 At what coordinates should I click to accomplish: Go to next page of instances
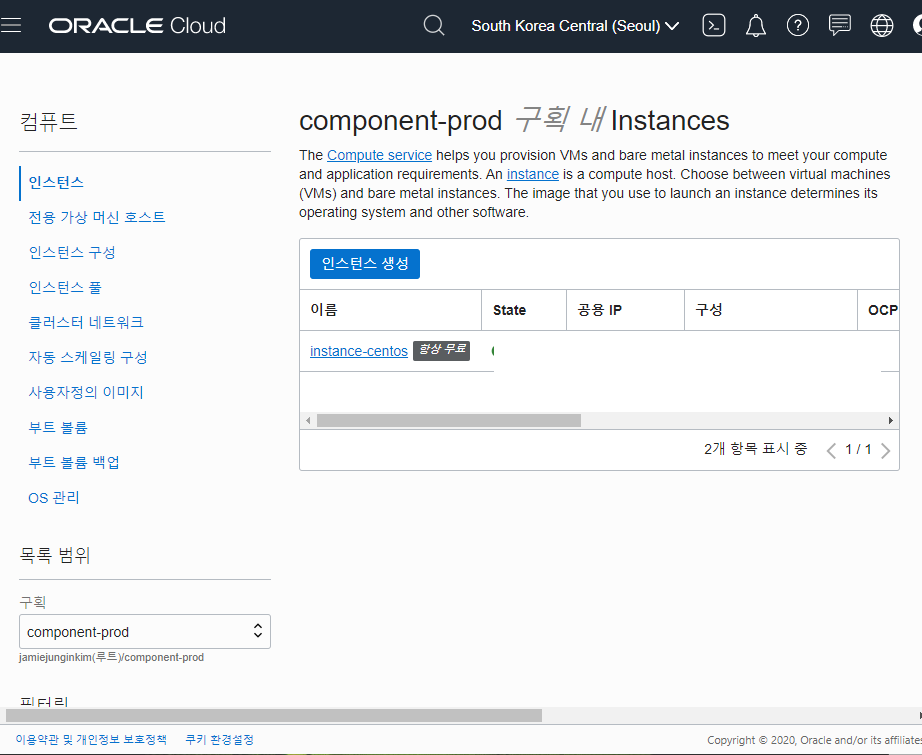pyautogui.click(x=886, y=450)
